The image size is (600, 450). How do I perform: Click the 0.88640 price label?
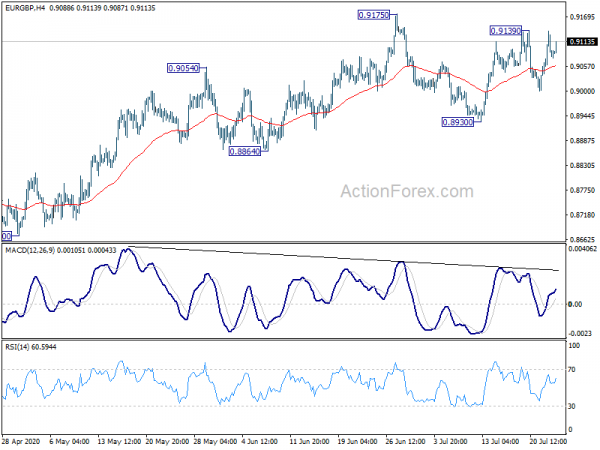[x=245, y=152]
